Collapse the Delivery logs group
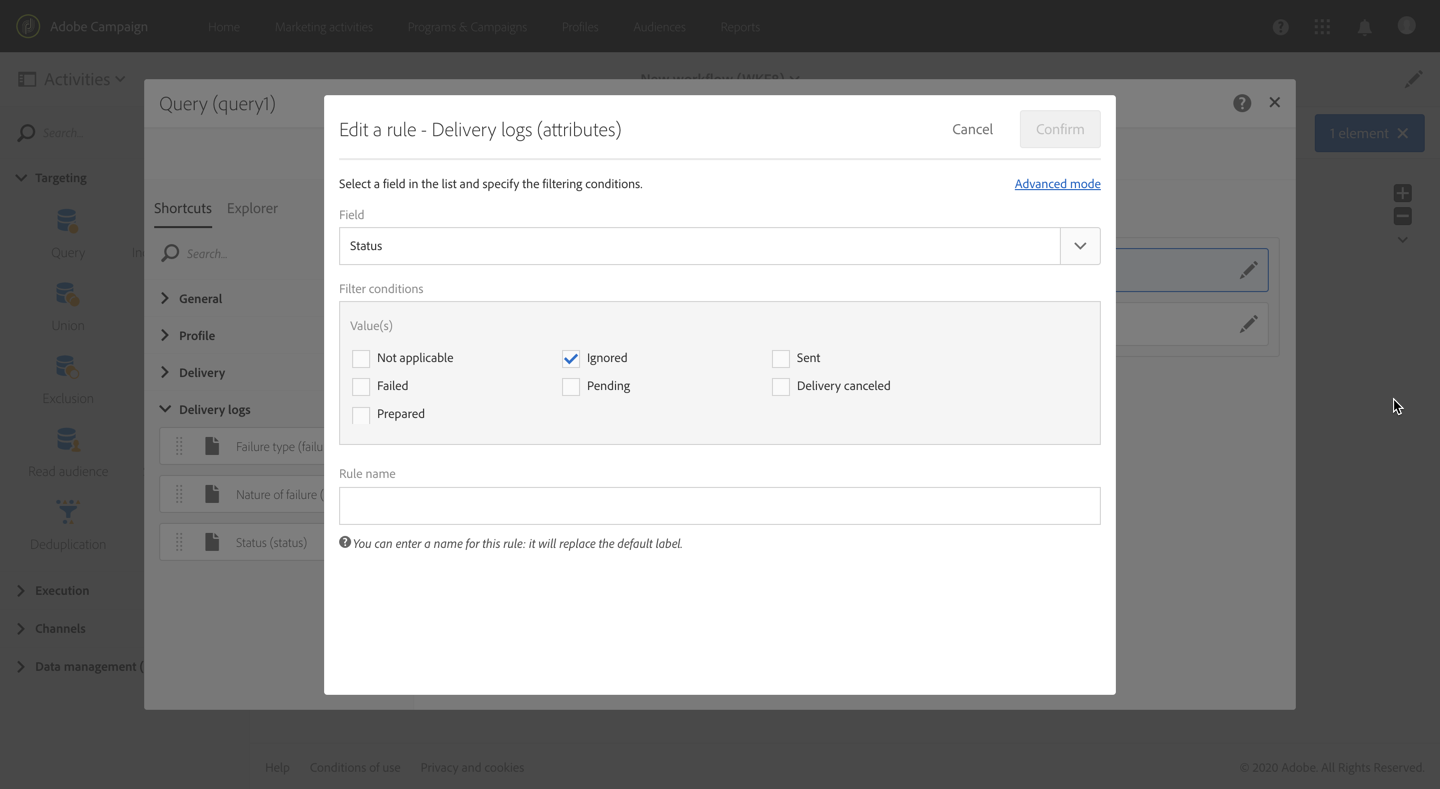 (166, 409)
